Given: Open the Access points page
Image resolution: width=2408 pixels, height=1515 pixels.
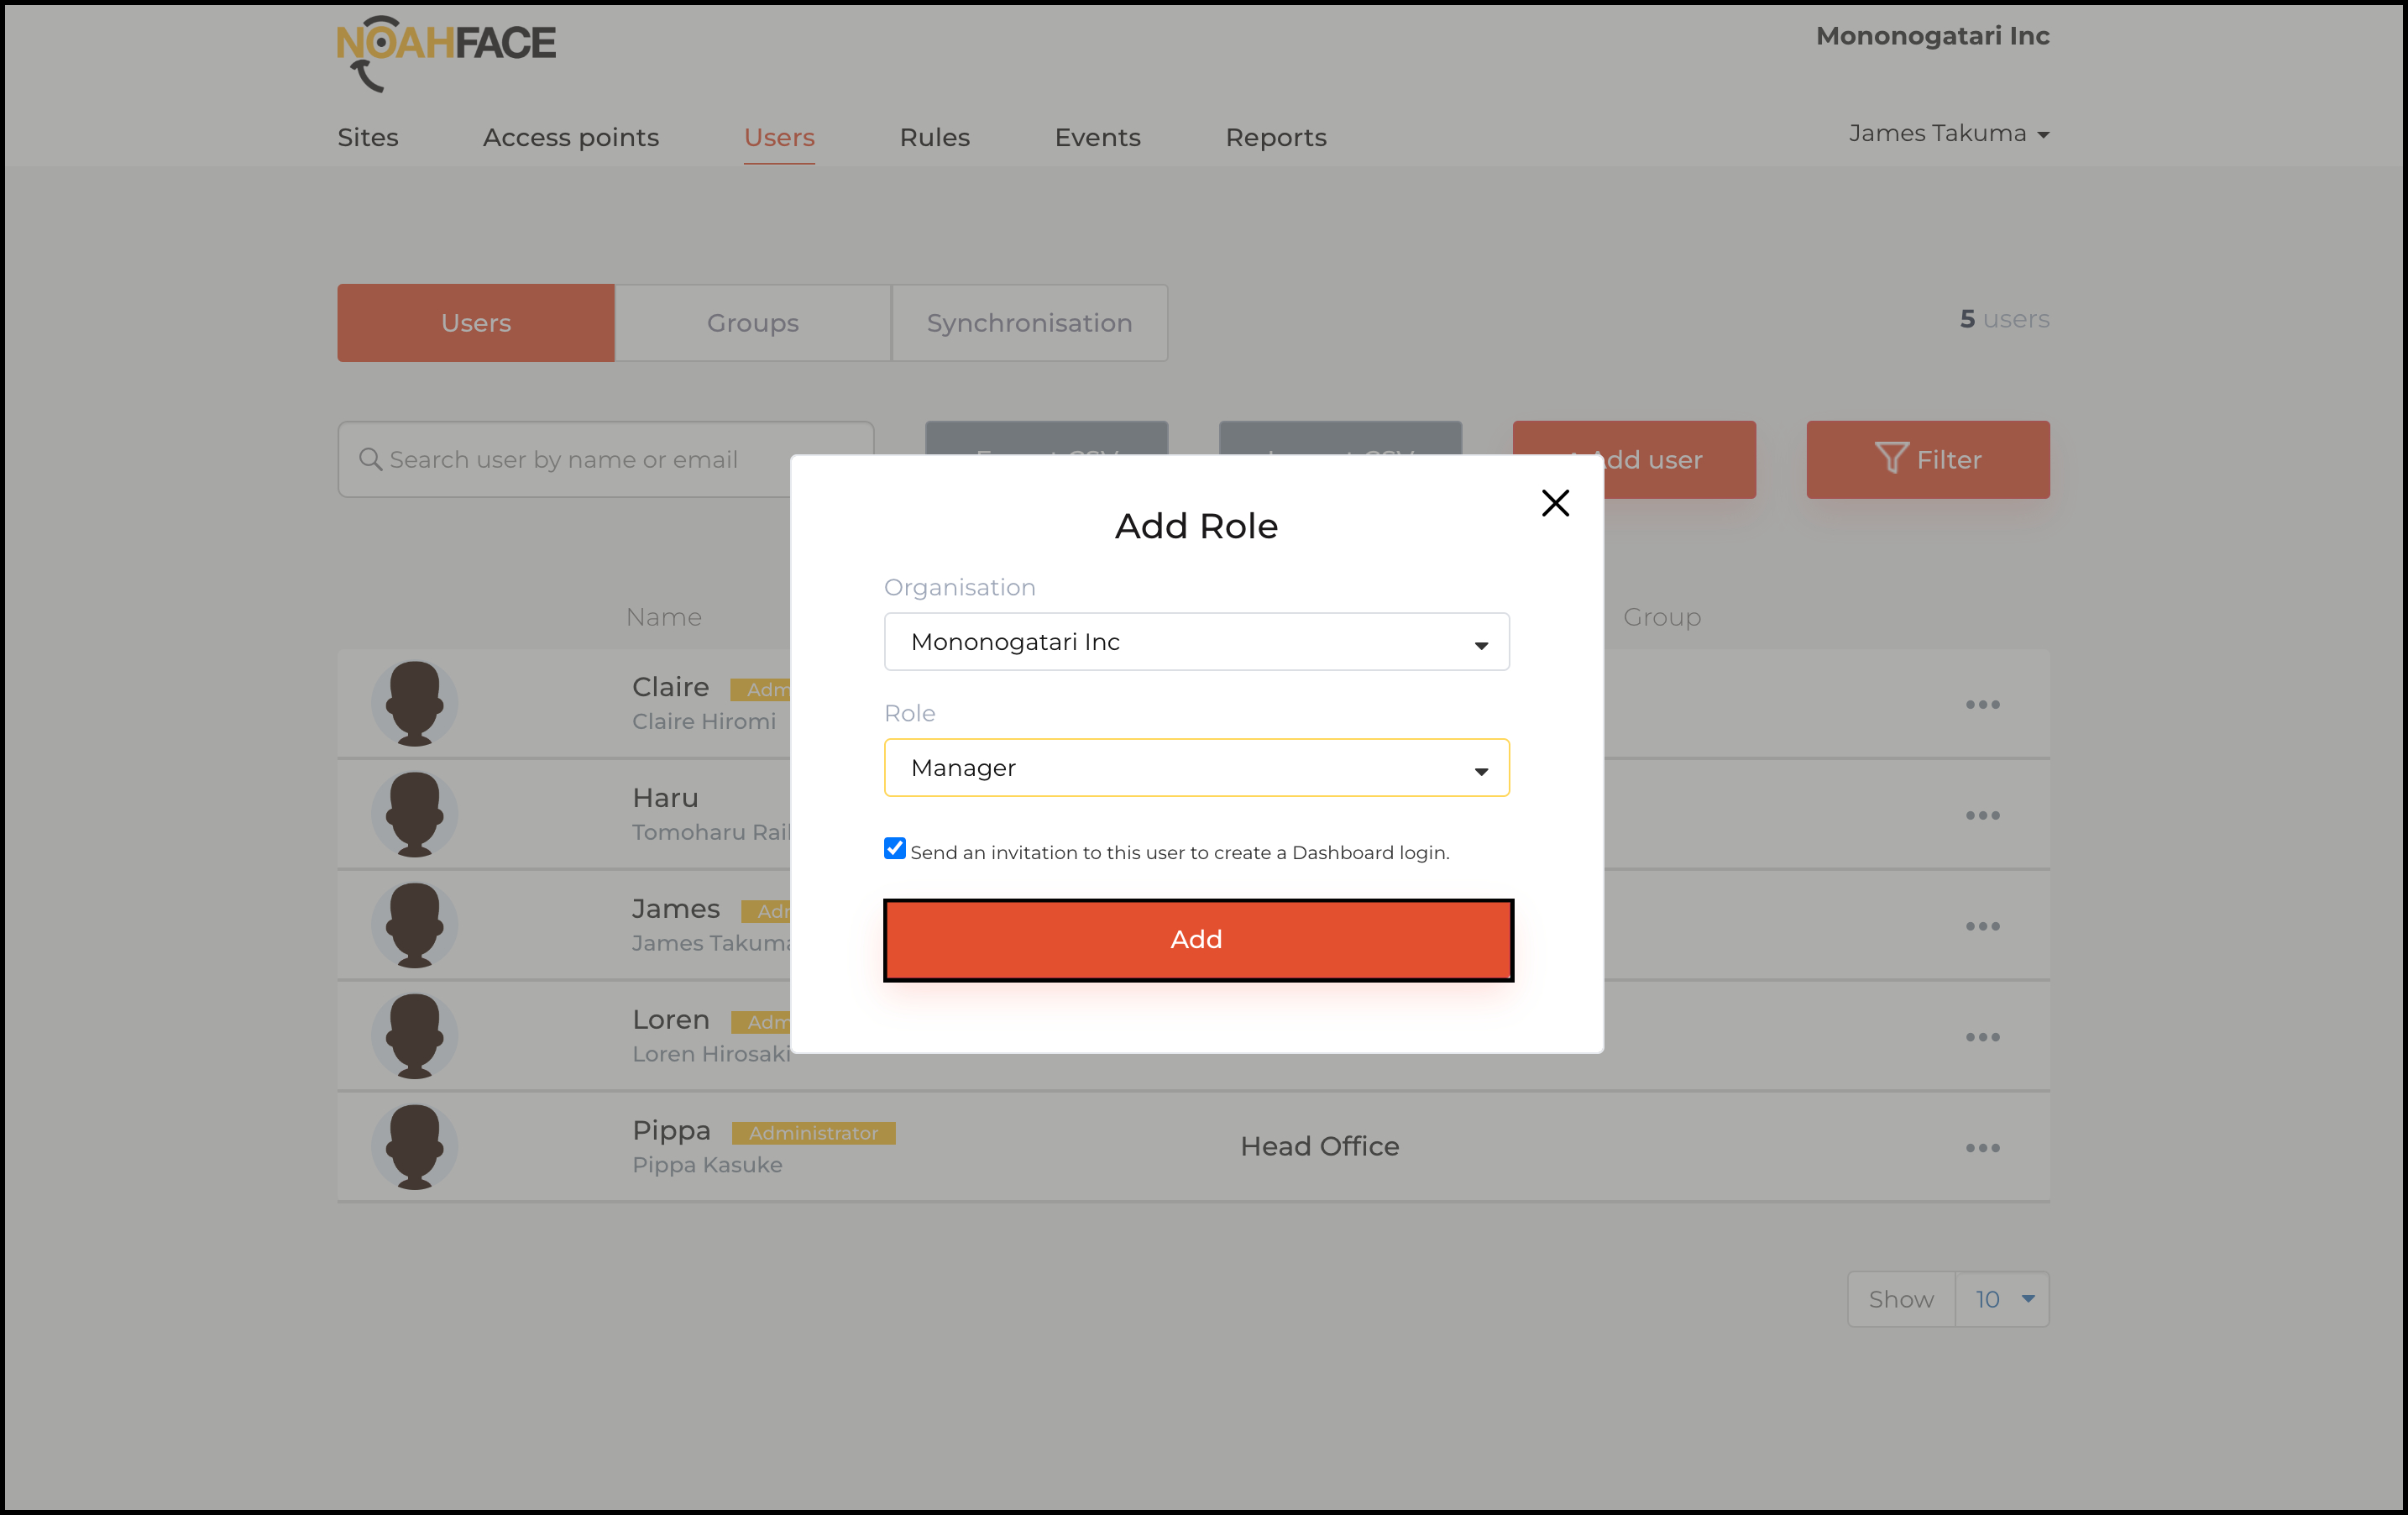Looking at the screenshot, I should tap(570, 138).
